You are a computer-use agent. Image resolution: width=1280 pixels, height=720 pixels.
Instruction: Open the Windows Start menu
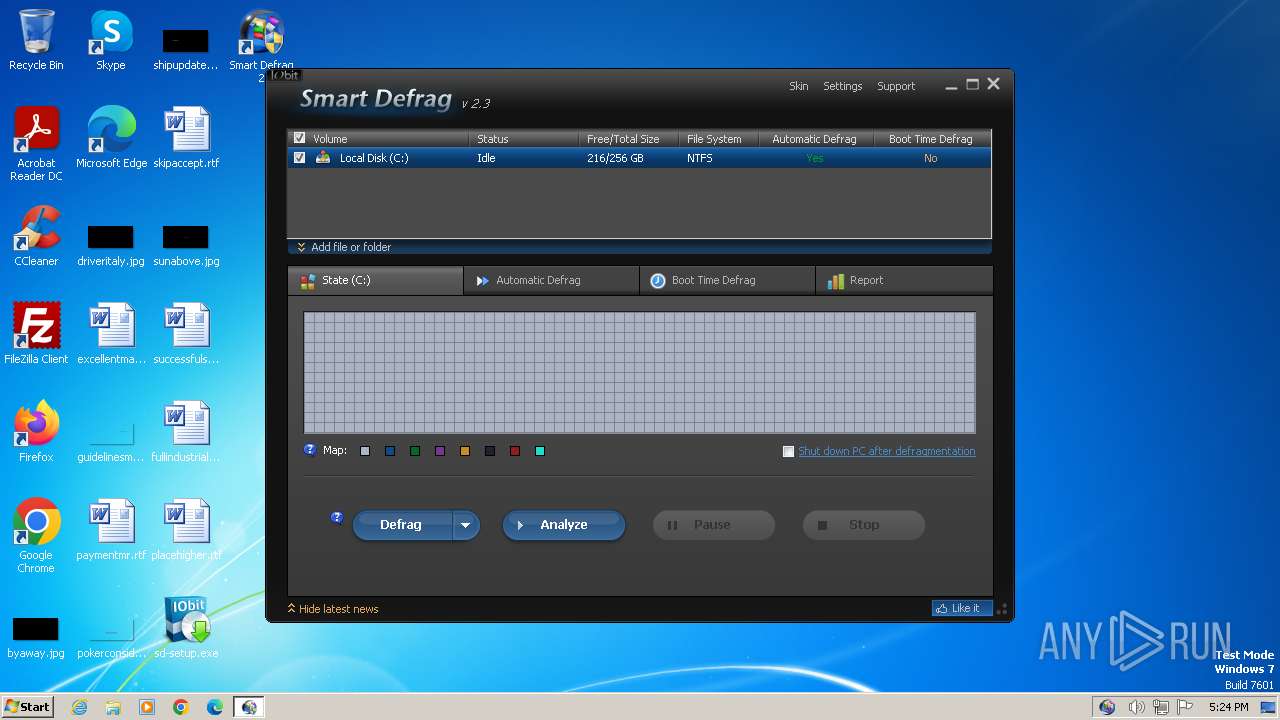click(x=28, y=707)
